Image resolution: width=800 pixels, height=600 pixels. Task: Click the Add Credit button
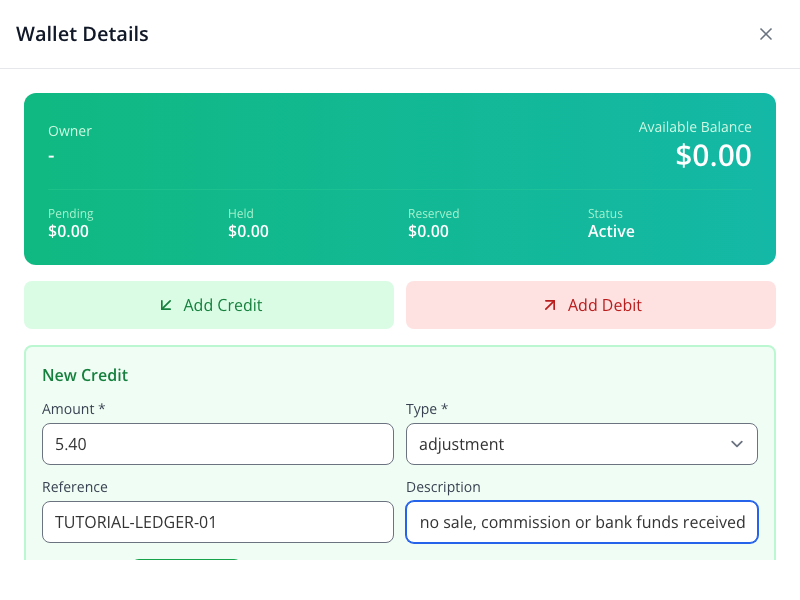point(209,305)
